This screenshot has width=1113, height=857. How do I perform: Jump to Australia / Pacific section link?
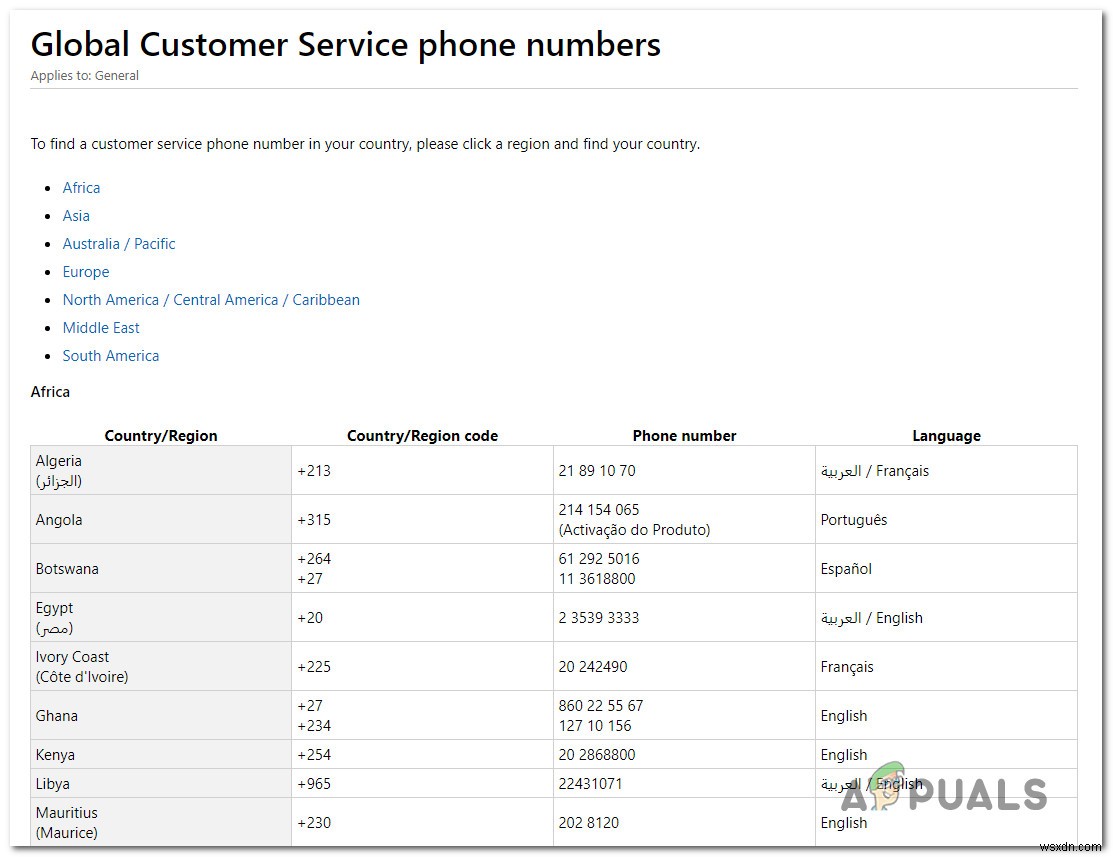pos(119,244)
